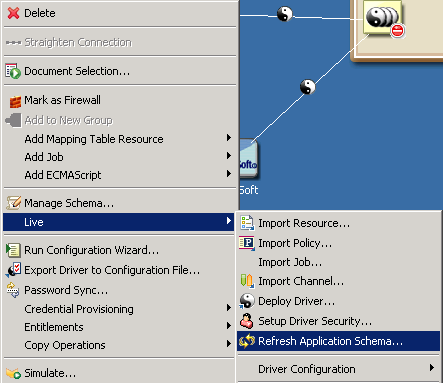Choose Import Policy... in submenu
The width and height of the screenshot is (443, 383).
[x=339, y=243]
